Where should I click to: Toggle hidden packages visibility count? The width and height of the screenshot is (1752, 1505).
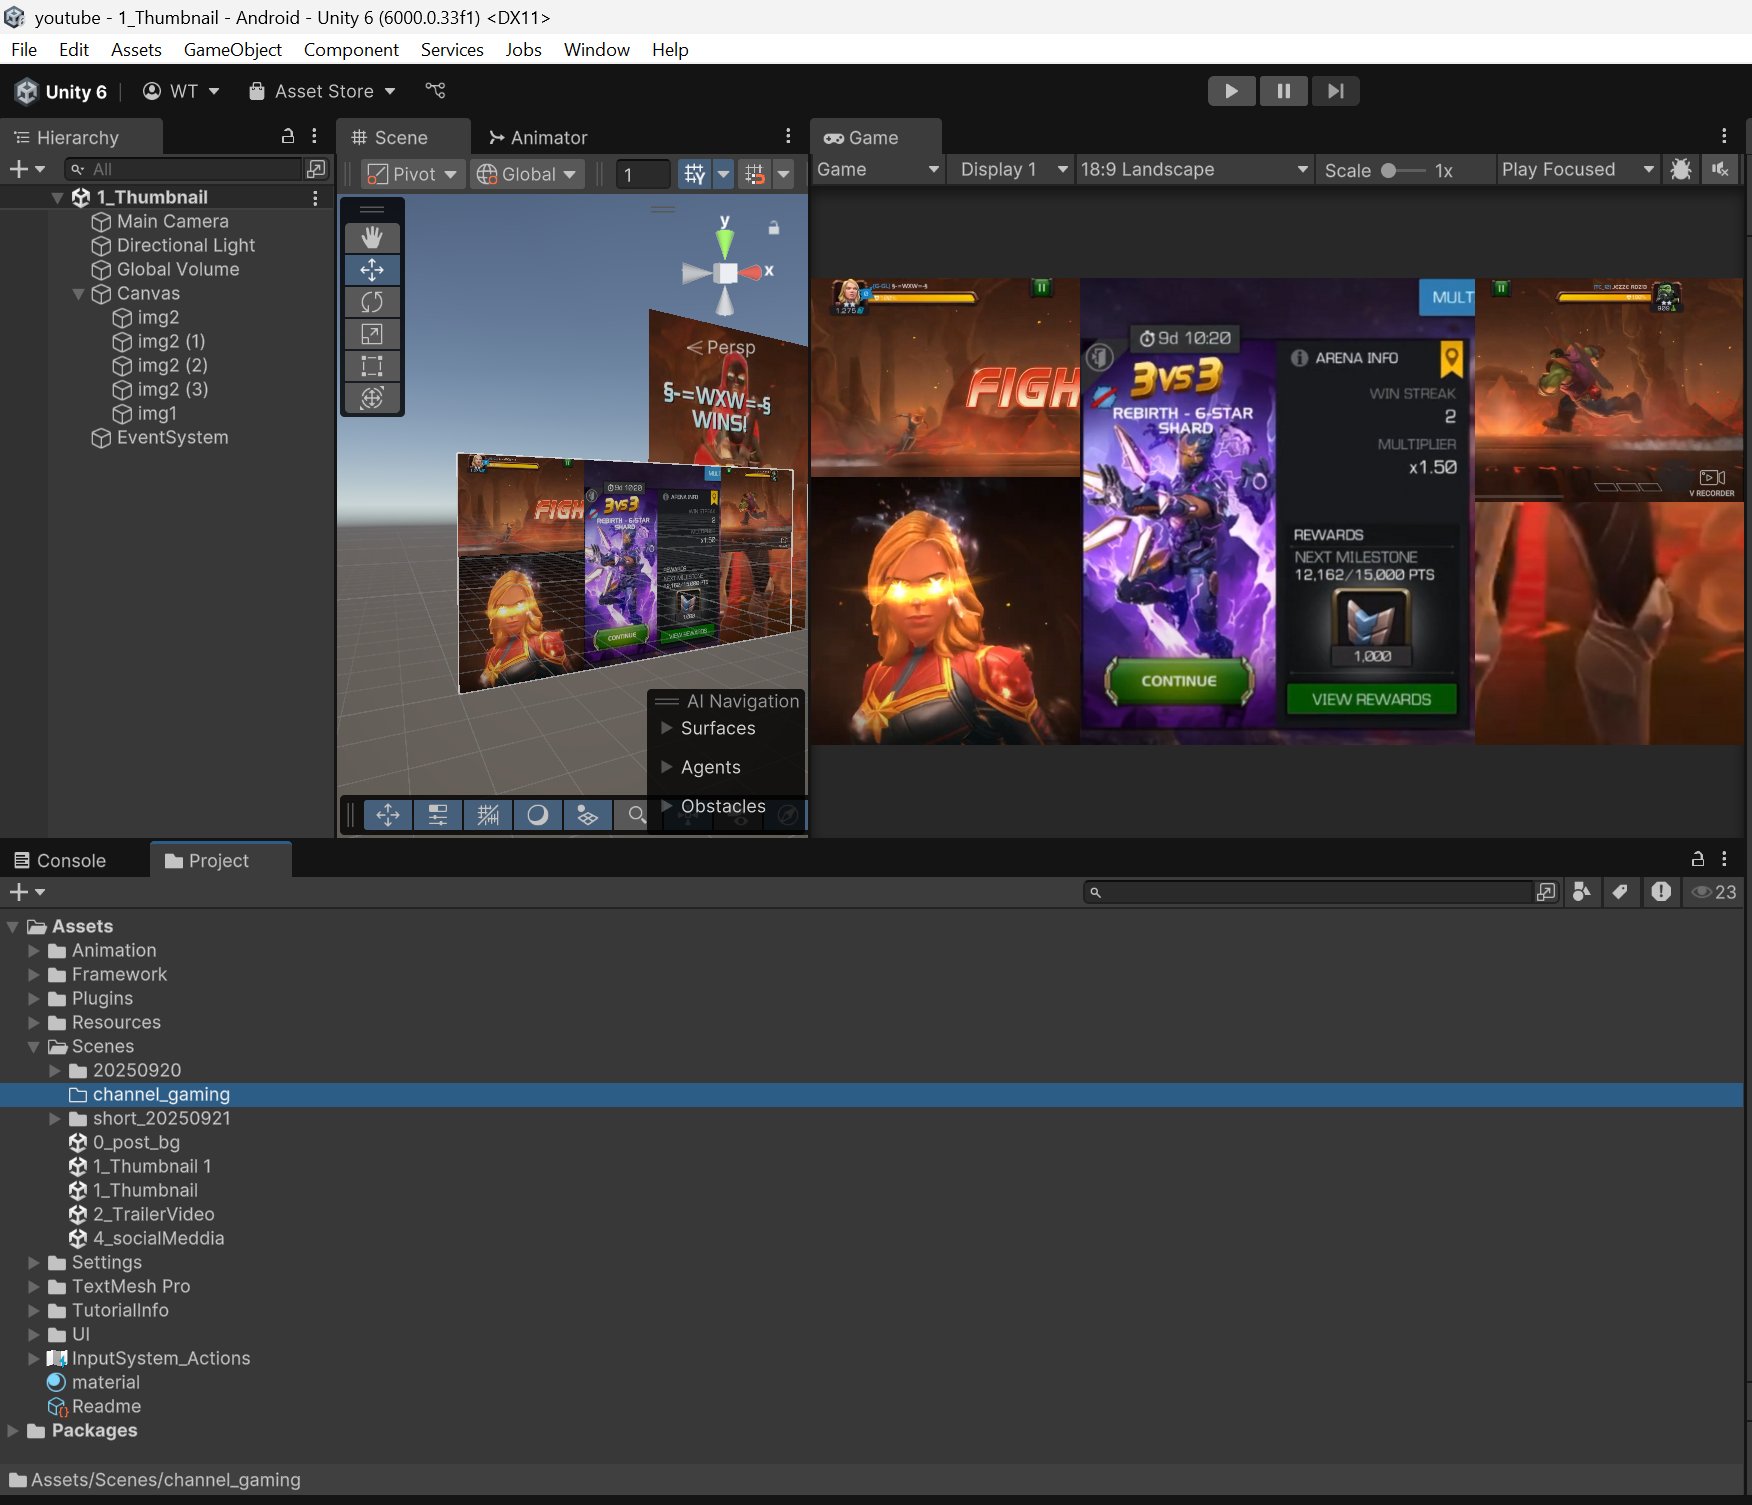(x=1714, y=892)
